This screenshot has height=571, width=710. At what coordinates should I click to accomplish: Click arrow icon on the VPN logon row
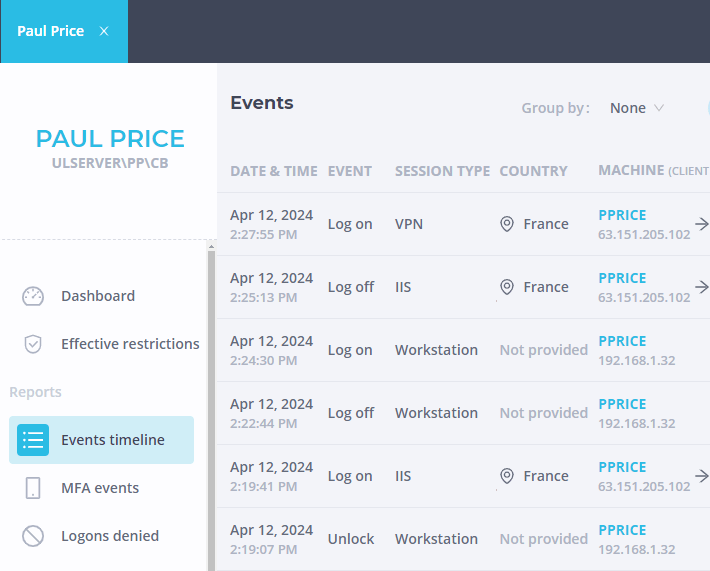[701, 224]
